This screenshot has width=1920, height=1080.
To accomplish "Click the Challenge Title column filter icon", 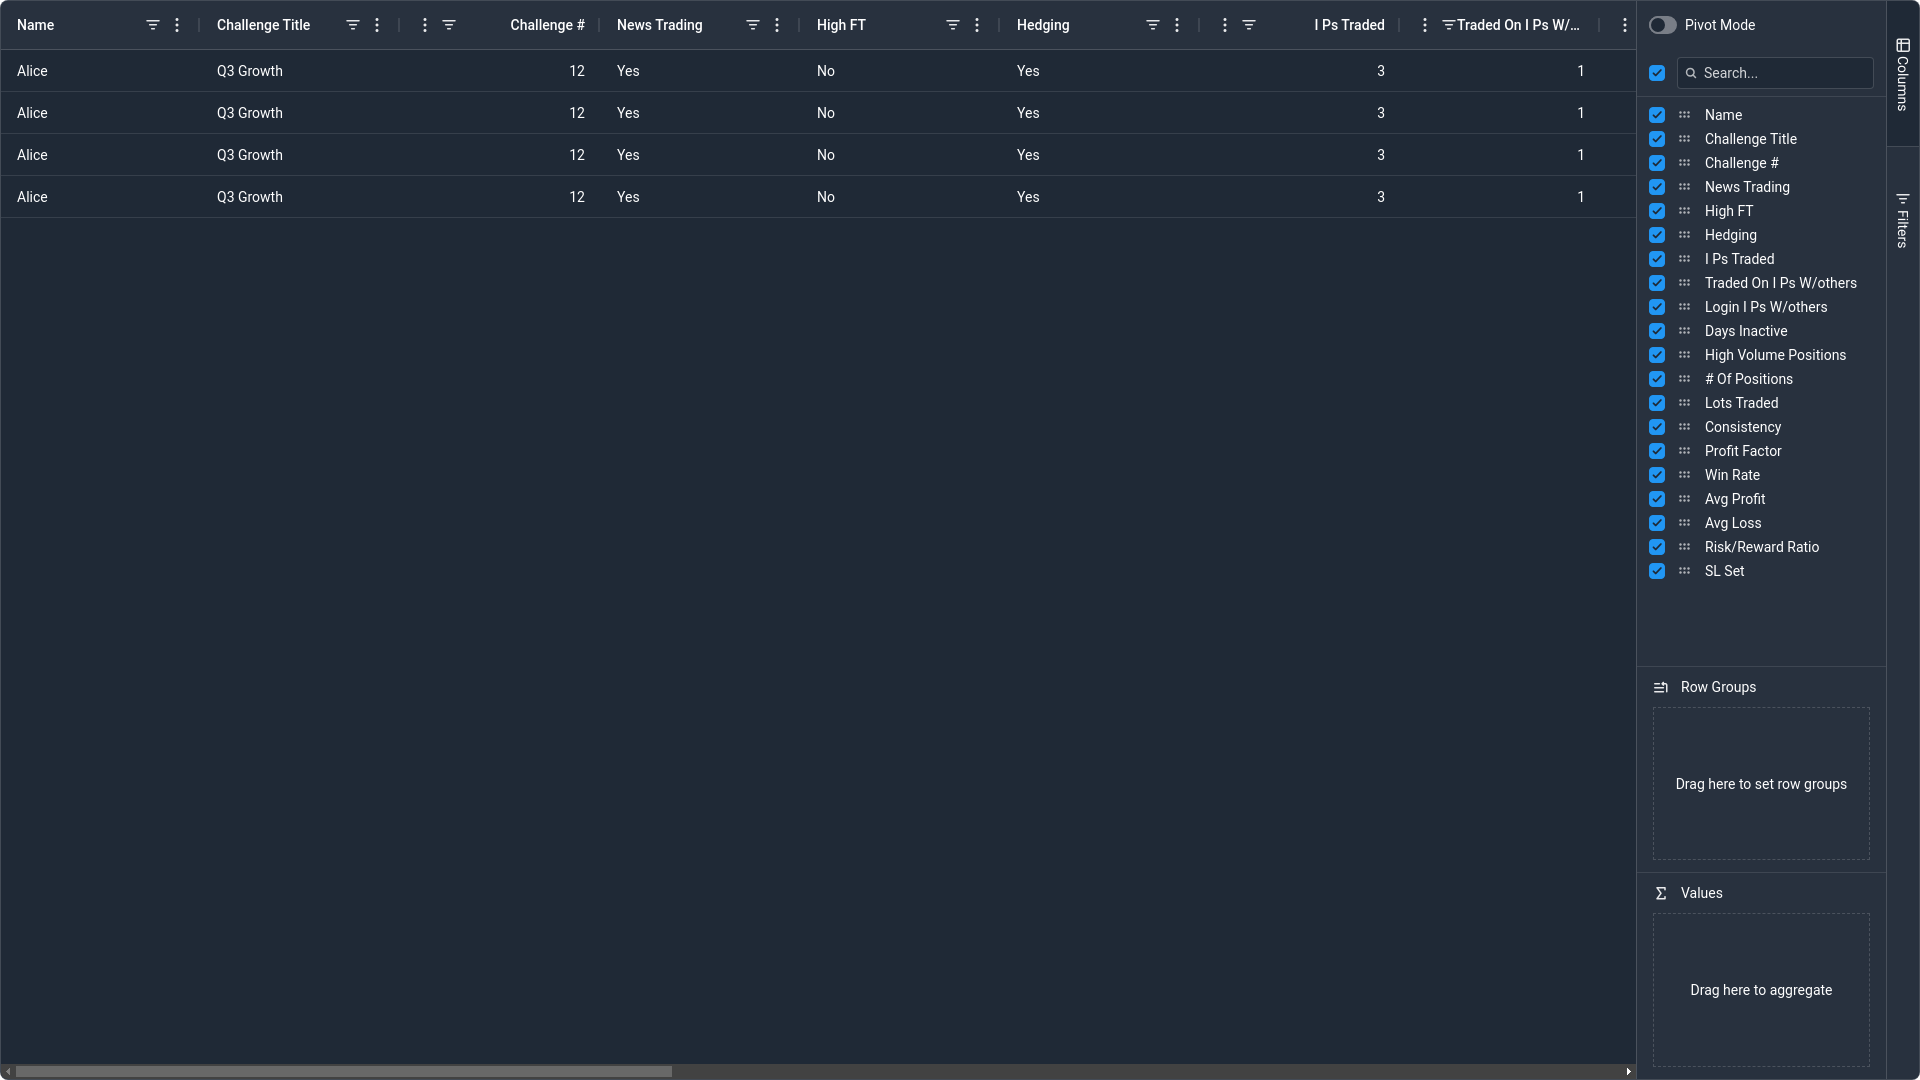I will pos(353,25).
